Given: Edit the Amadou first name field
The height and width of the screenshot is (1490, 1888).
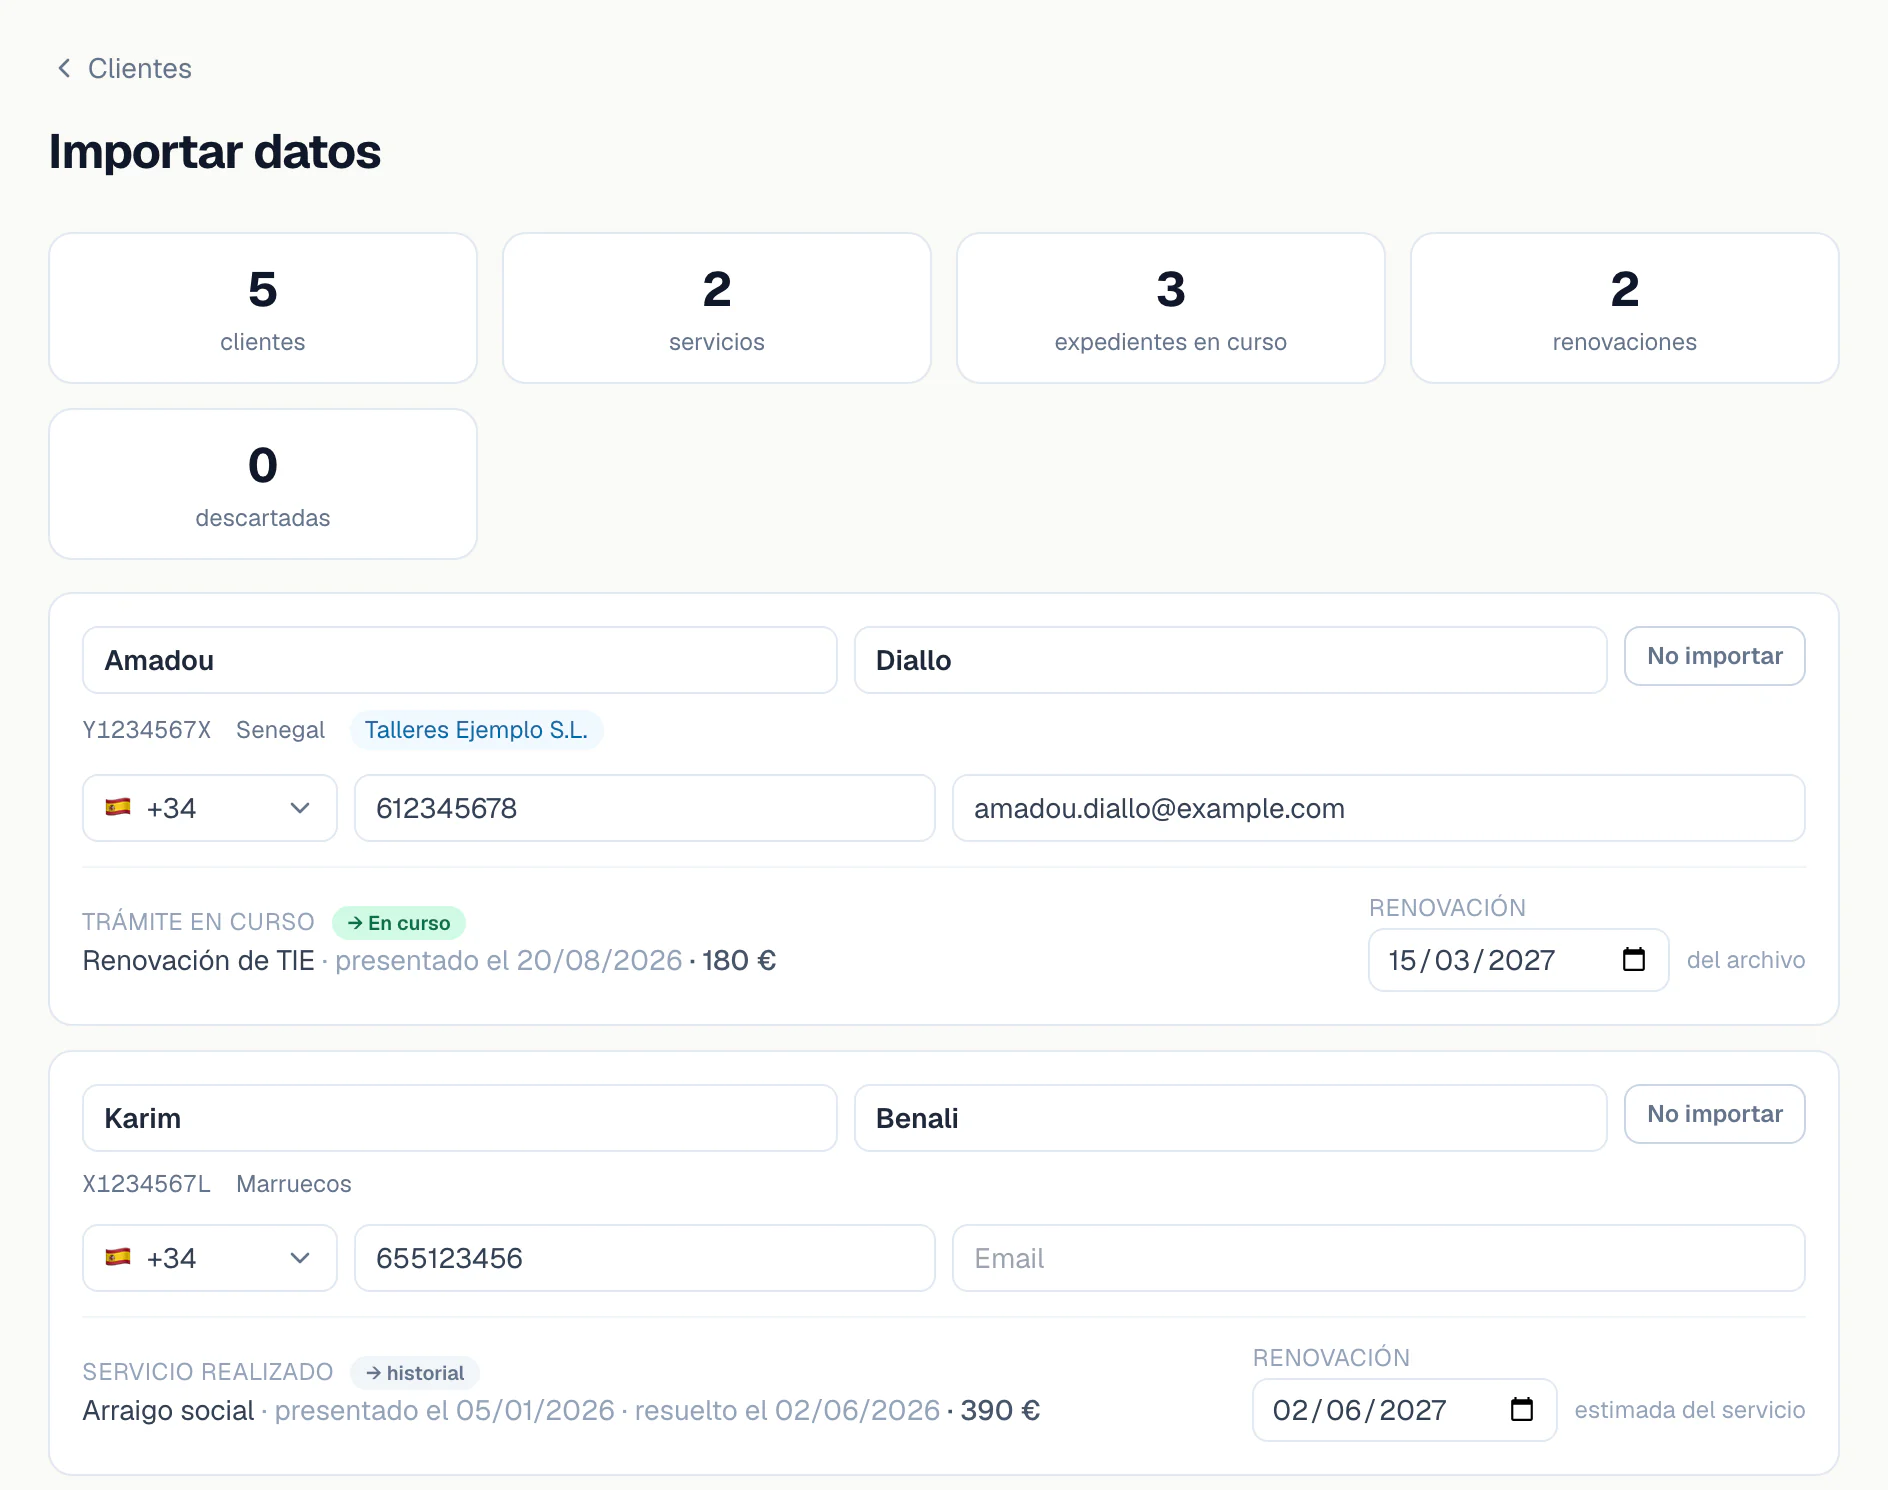Looking at the screenshot, I should [x=460, y=660].
